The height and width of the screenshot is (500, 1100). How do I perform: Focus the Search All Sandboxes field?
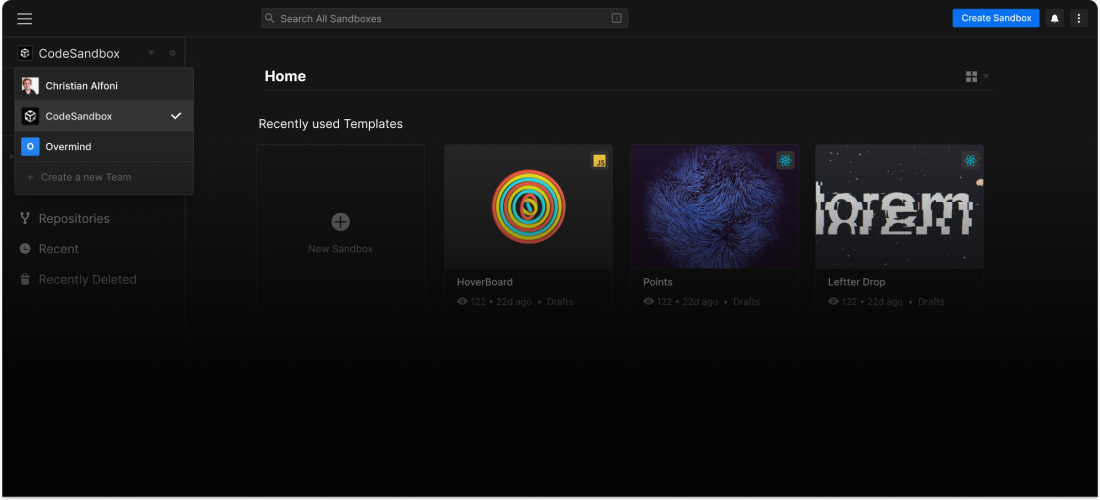pyautogui.click(x=444, y=18)
